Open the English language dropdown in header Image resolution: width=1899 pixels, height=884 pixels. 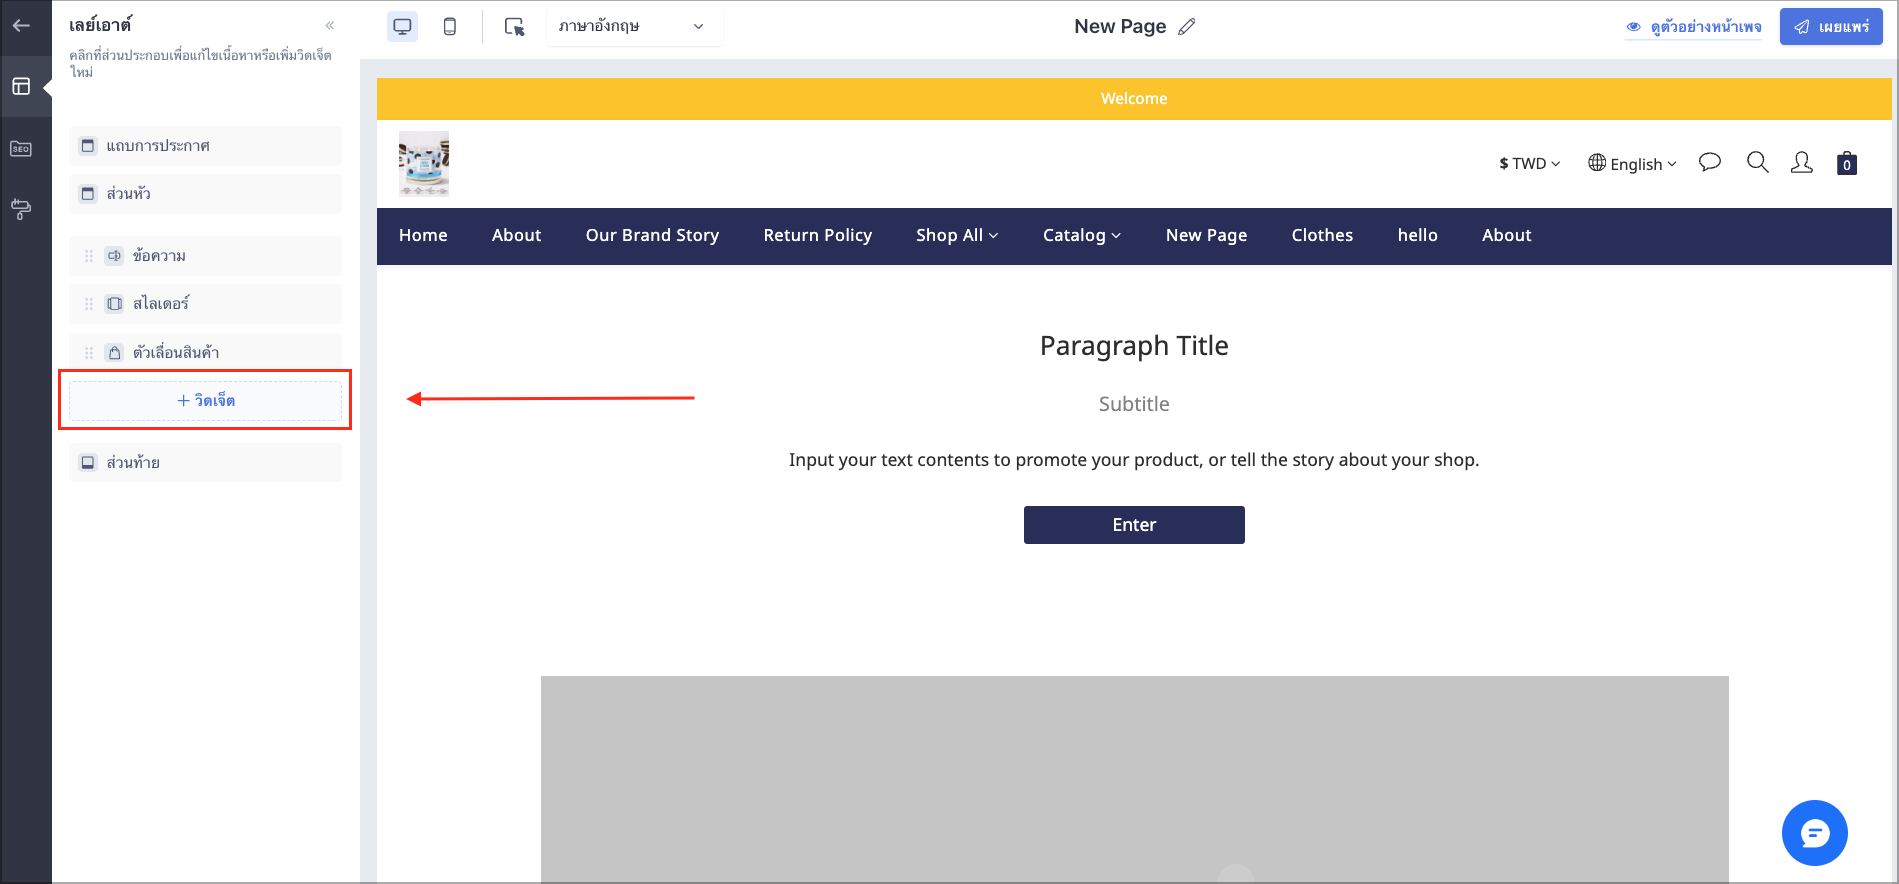point(1632,164)
